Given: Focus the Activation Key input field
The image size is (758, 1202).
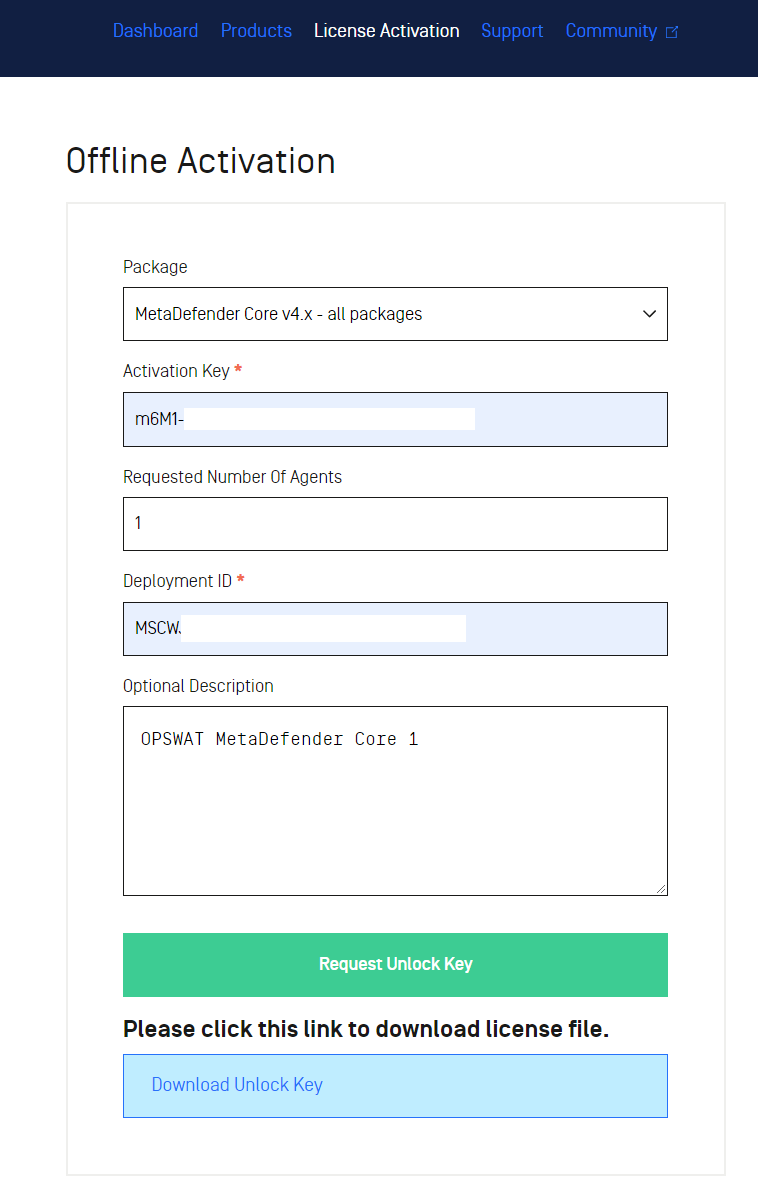Looking at the screenshot, I should pos(395,419).
